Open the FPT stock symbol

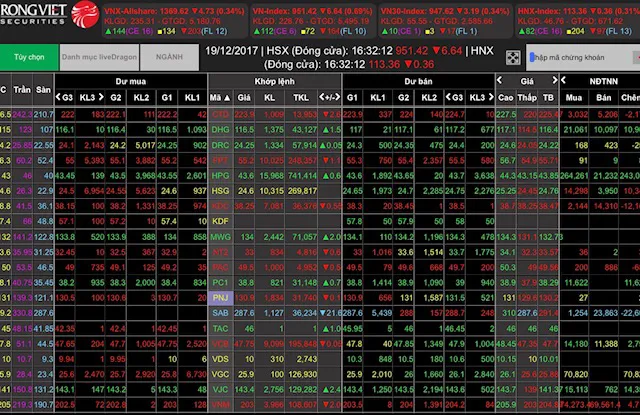[220, 159]
